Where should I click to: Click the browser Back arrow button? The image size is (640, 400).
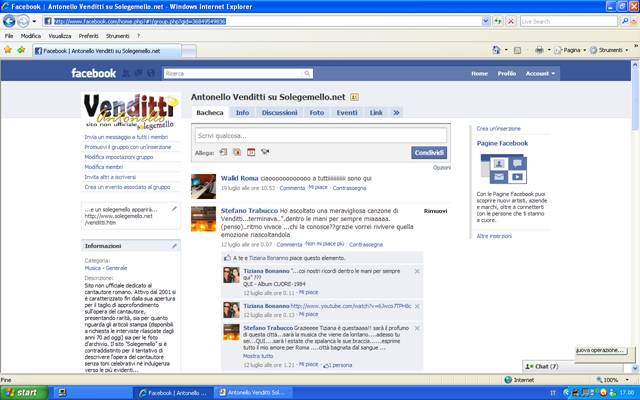(9, 21)
